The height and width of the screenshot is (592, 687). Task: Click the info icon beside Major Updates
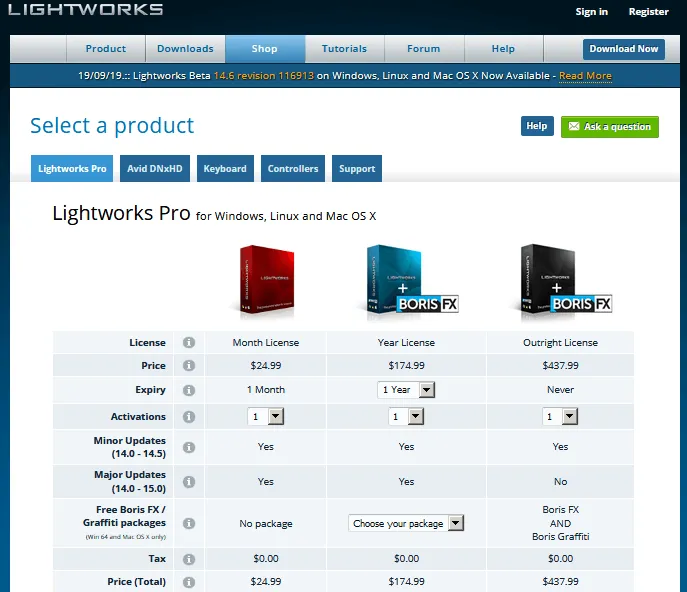point(189,482)
